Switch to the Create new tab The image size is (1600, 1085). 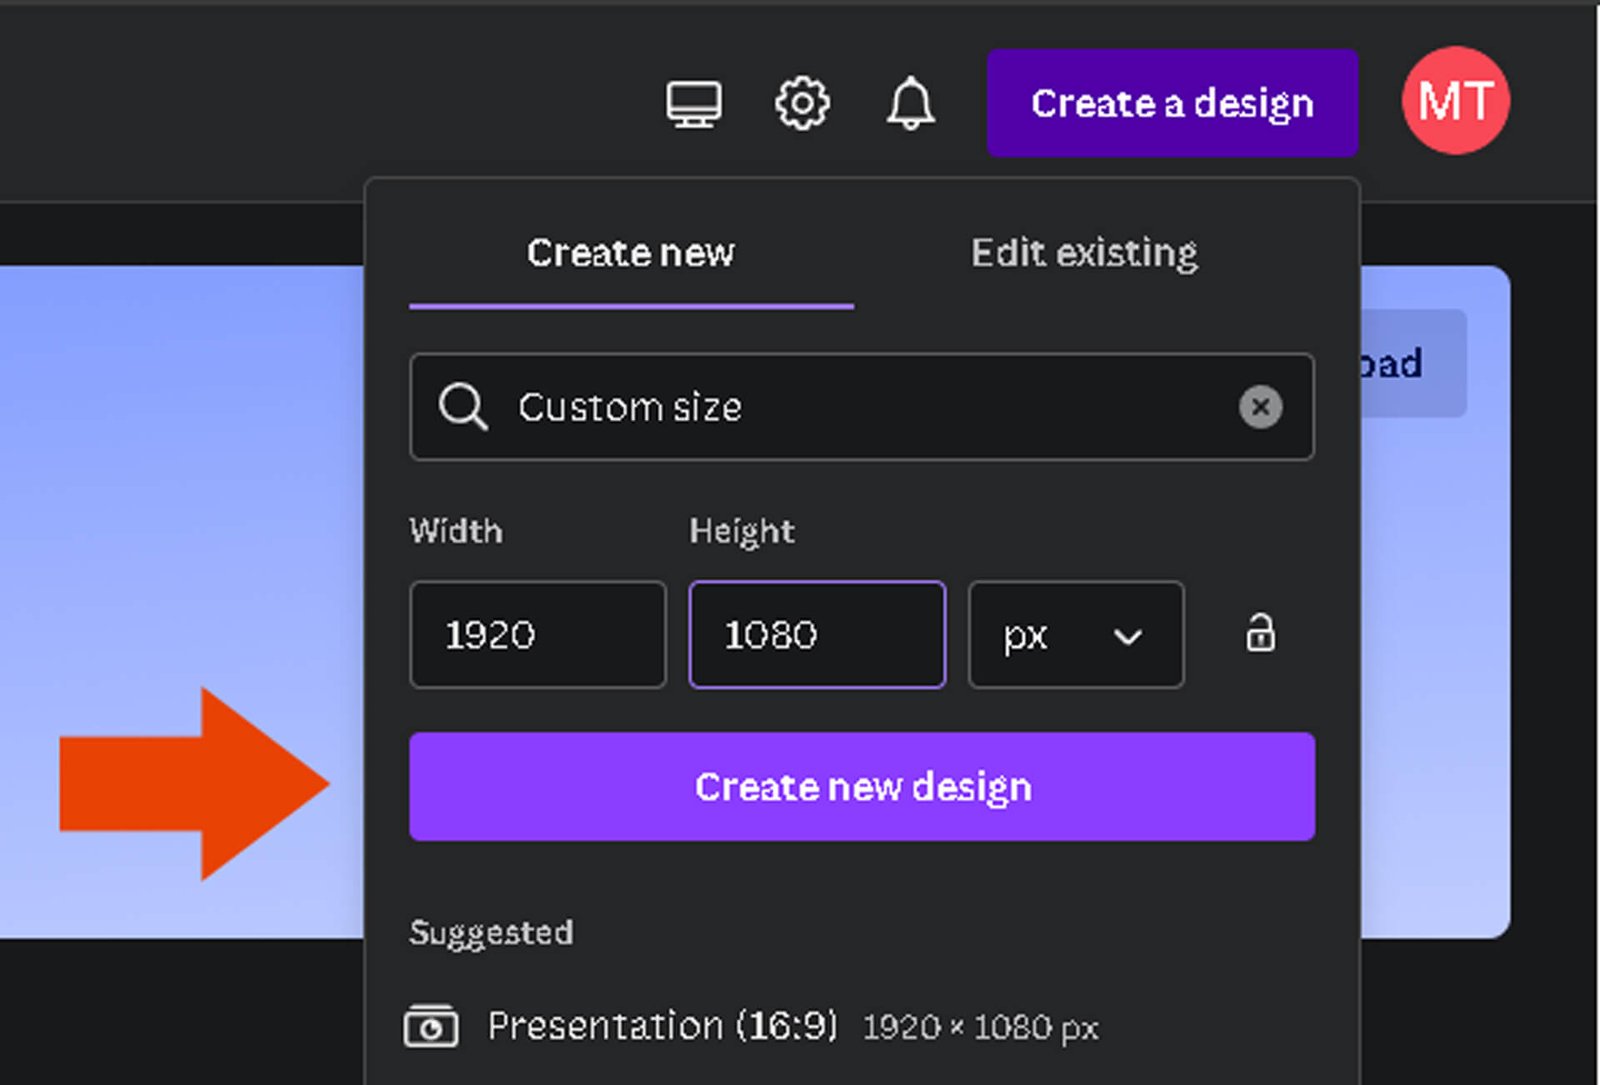coord(631,253)
